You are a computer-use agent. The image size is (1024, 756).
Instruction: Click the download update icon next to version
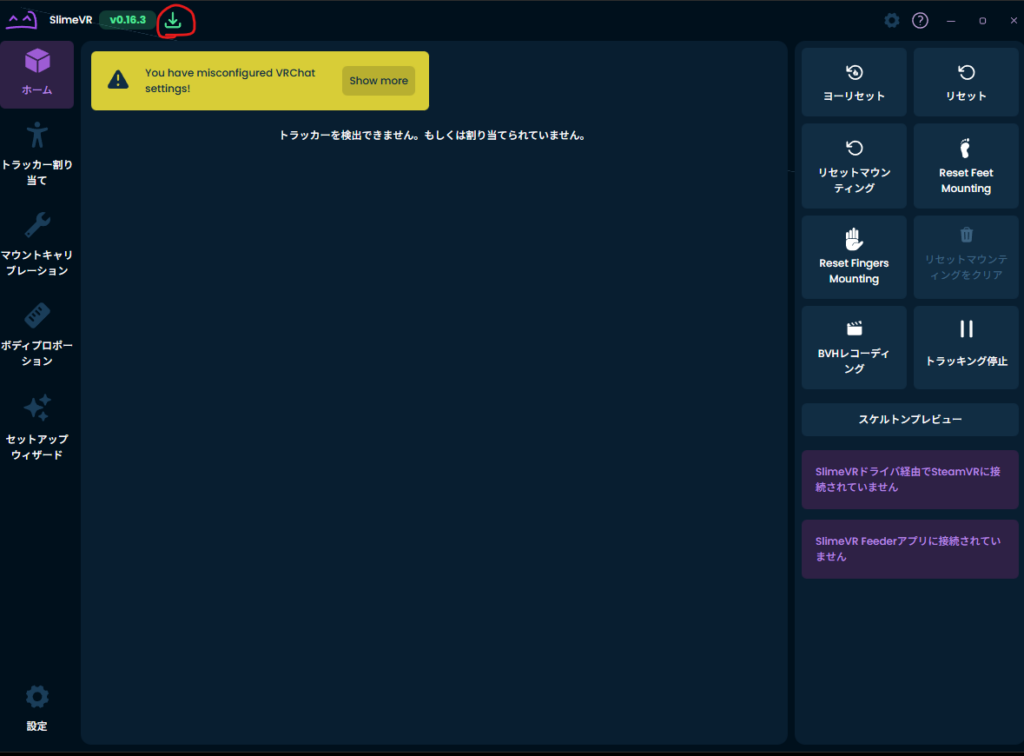click(173, 20)
